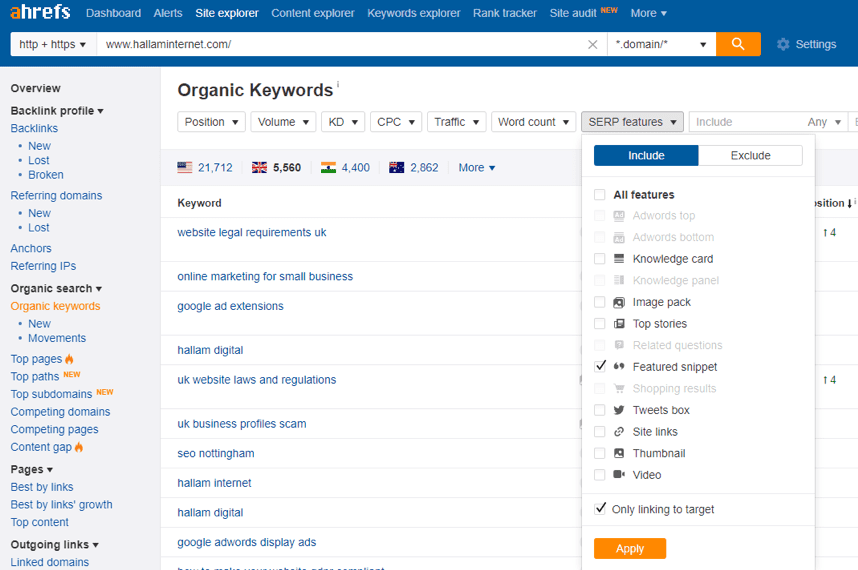Check the Top stories checkbox
The width and height of the screenshot is (858, 570).
pyautogui.click(x=600, y=323)
